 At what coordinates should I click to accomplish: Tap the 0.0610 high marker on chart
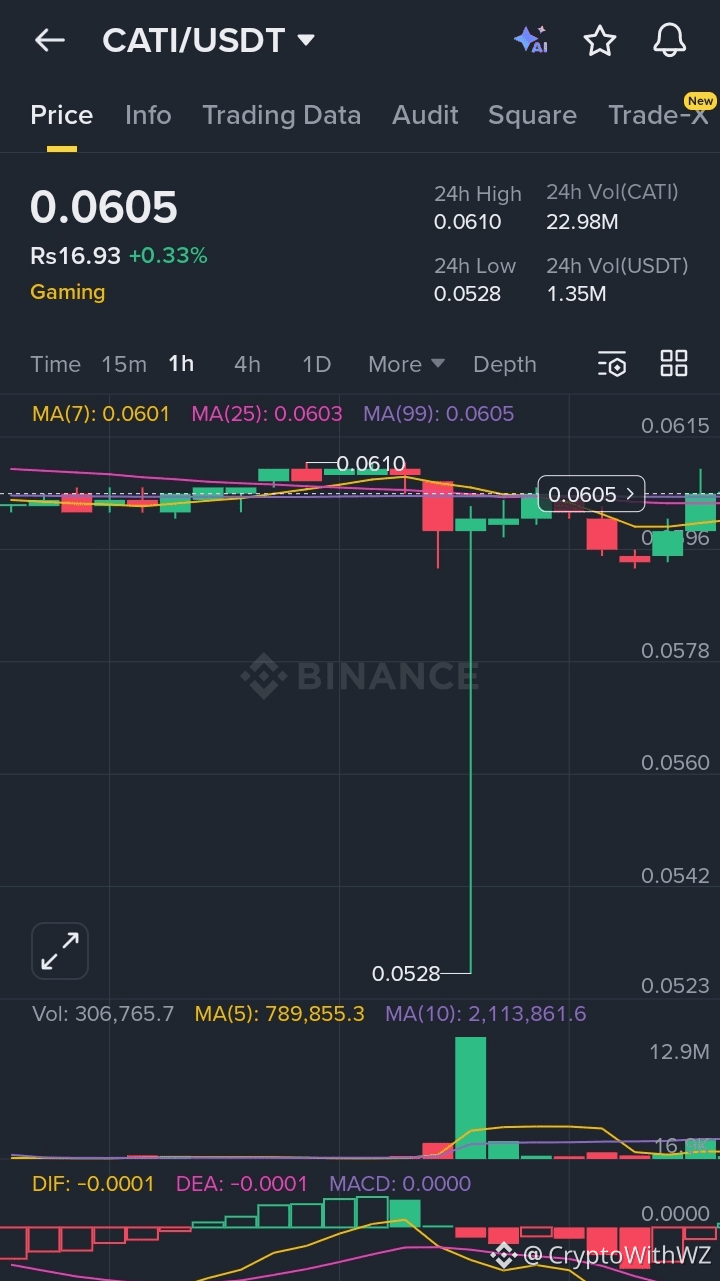371,464
